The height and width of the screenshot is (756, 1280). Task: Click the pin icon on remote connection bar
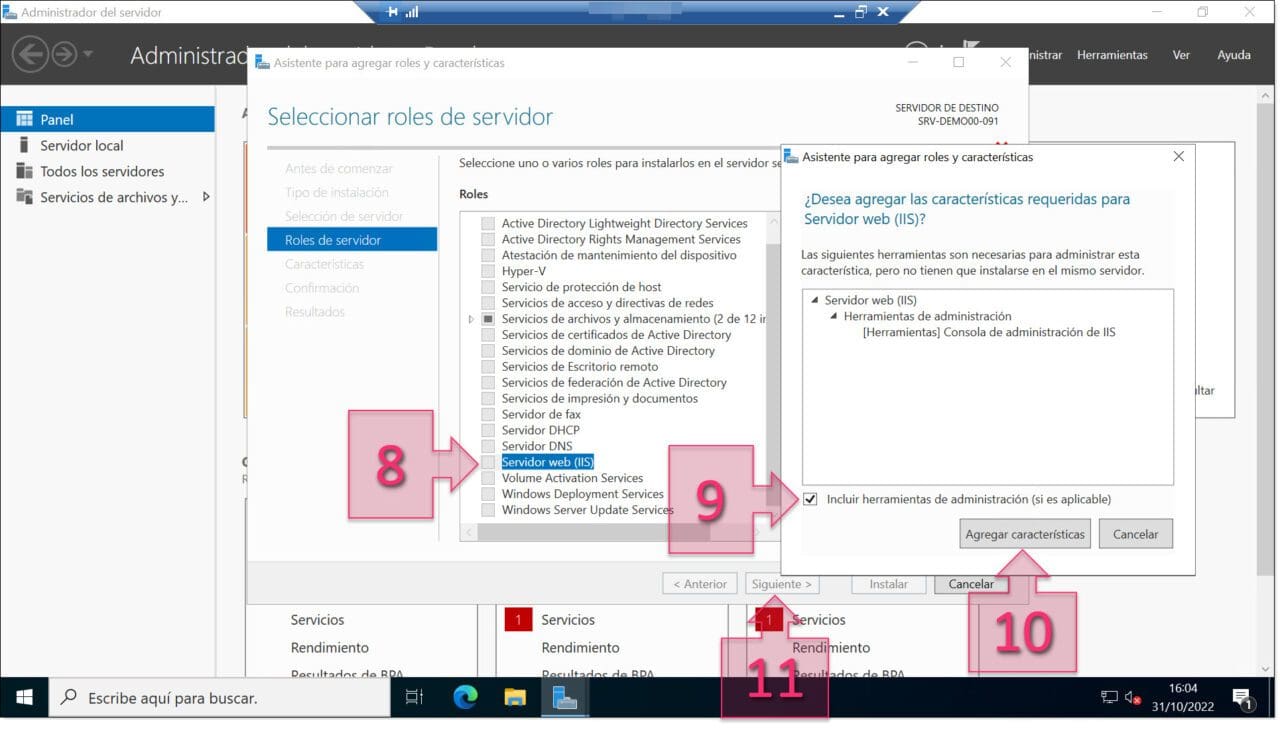(x=391, y=12)
